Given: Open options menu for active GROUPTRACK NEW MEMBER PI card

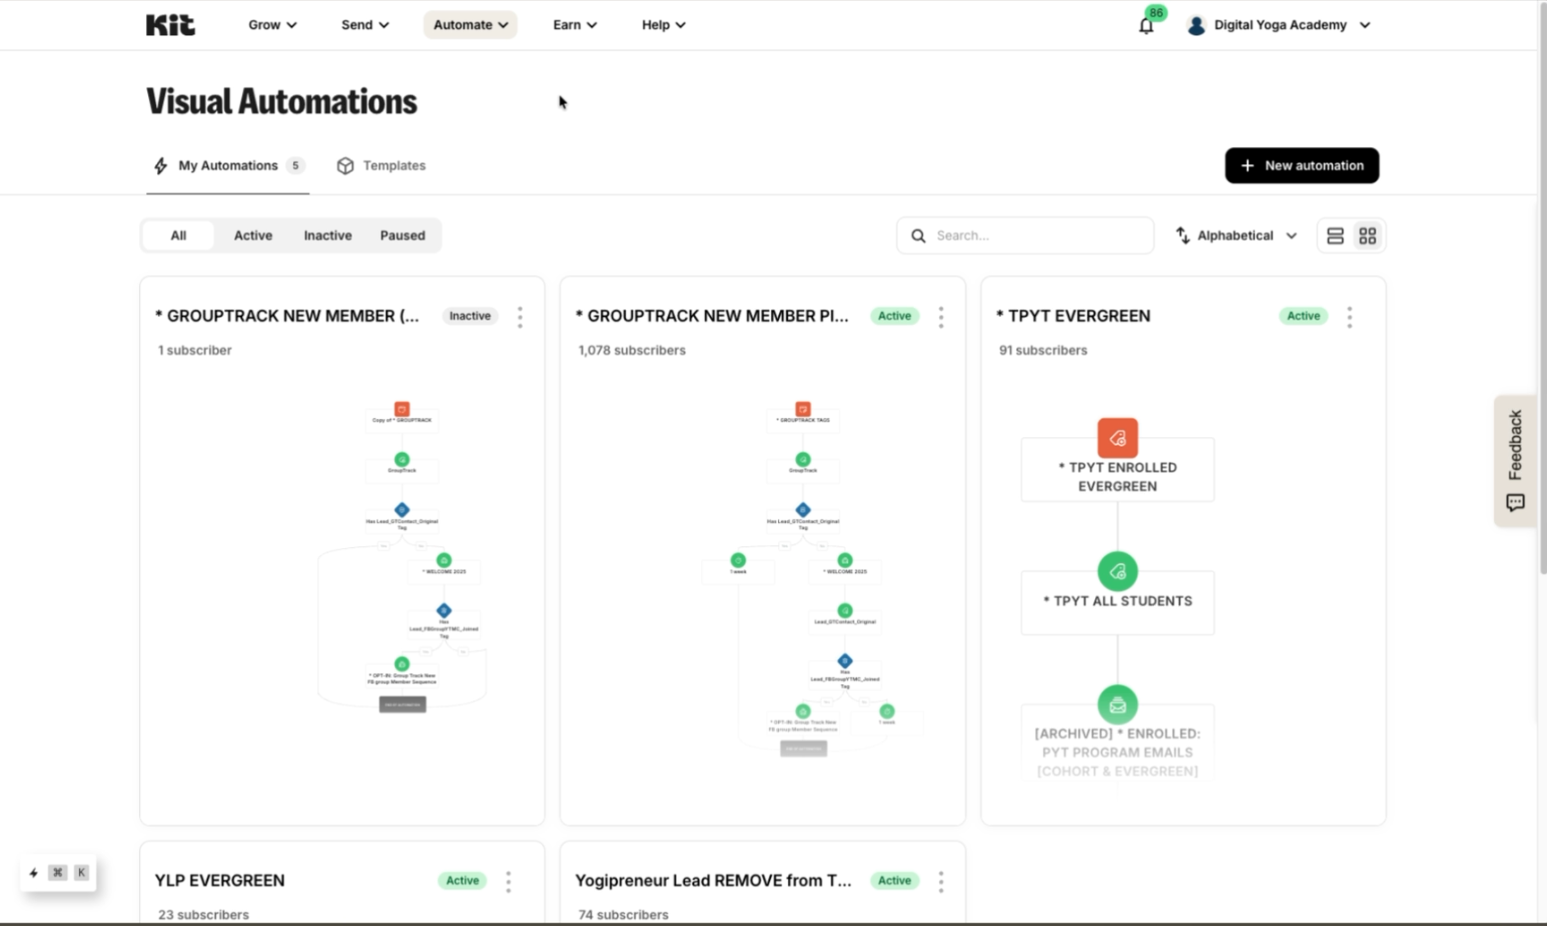Looking at the screenshot, I should (x=941, y=317).
